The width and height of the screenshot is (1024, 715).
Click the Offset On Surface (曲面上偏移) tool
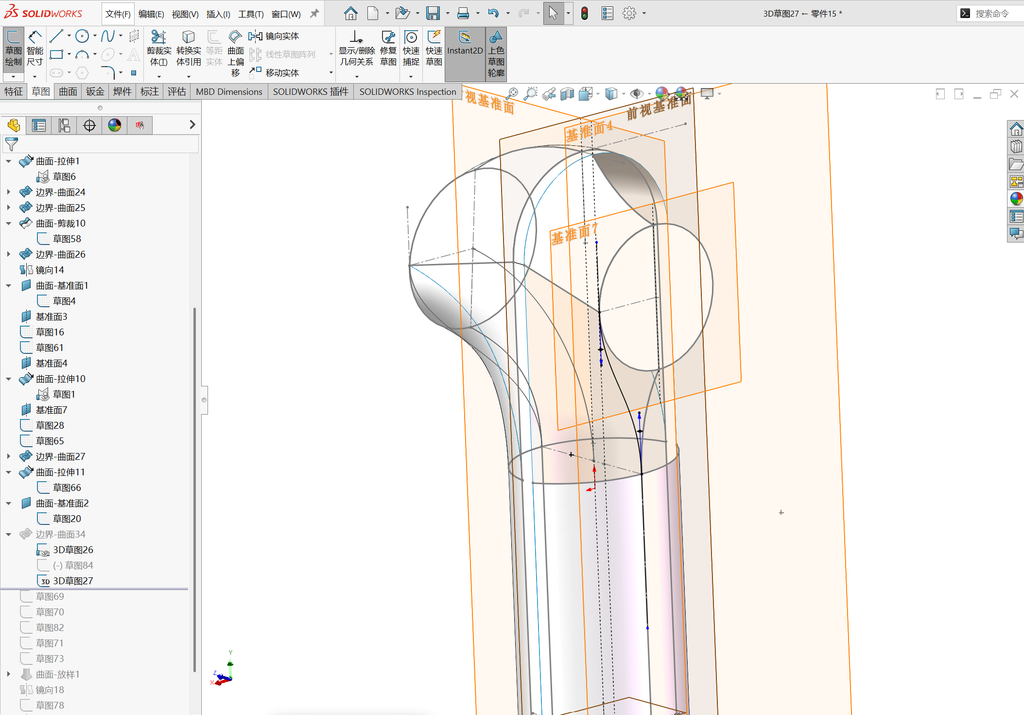[x=235, y=54]
